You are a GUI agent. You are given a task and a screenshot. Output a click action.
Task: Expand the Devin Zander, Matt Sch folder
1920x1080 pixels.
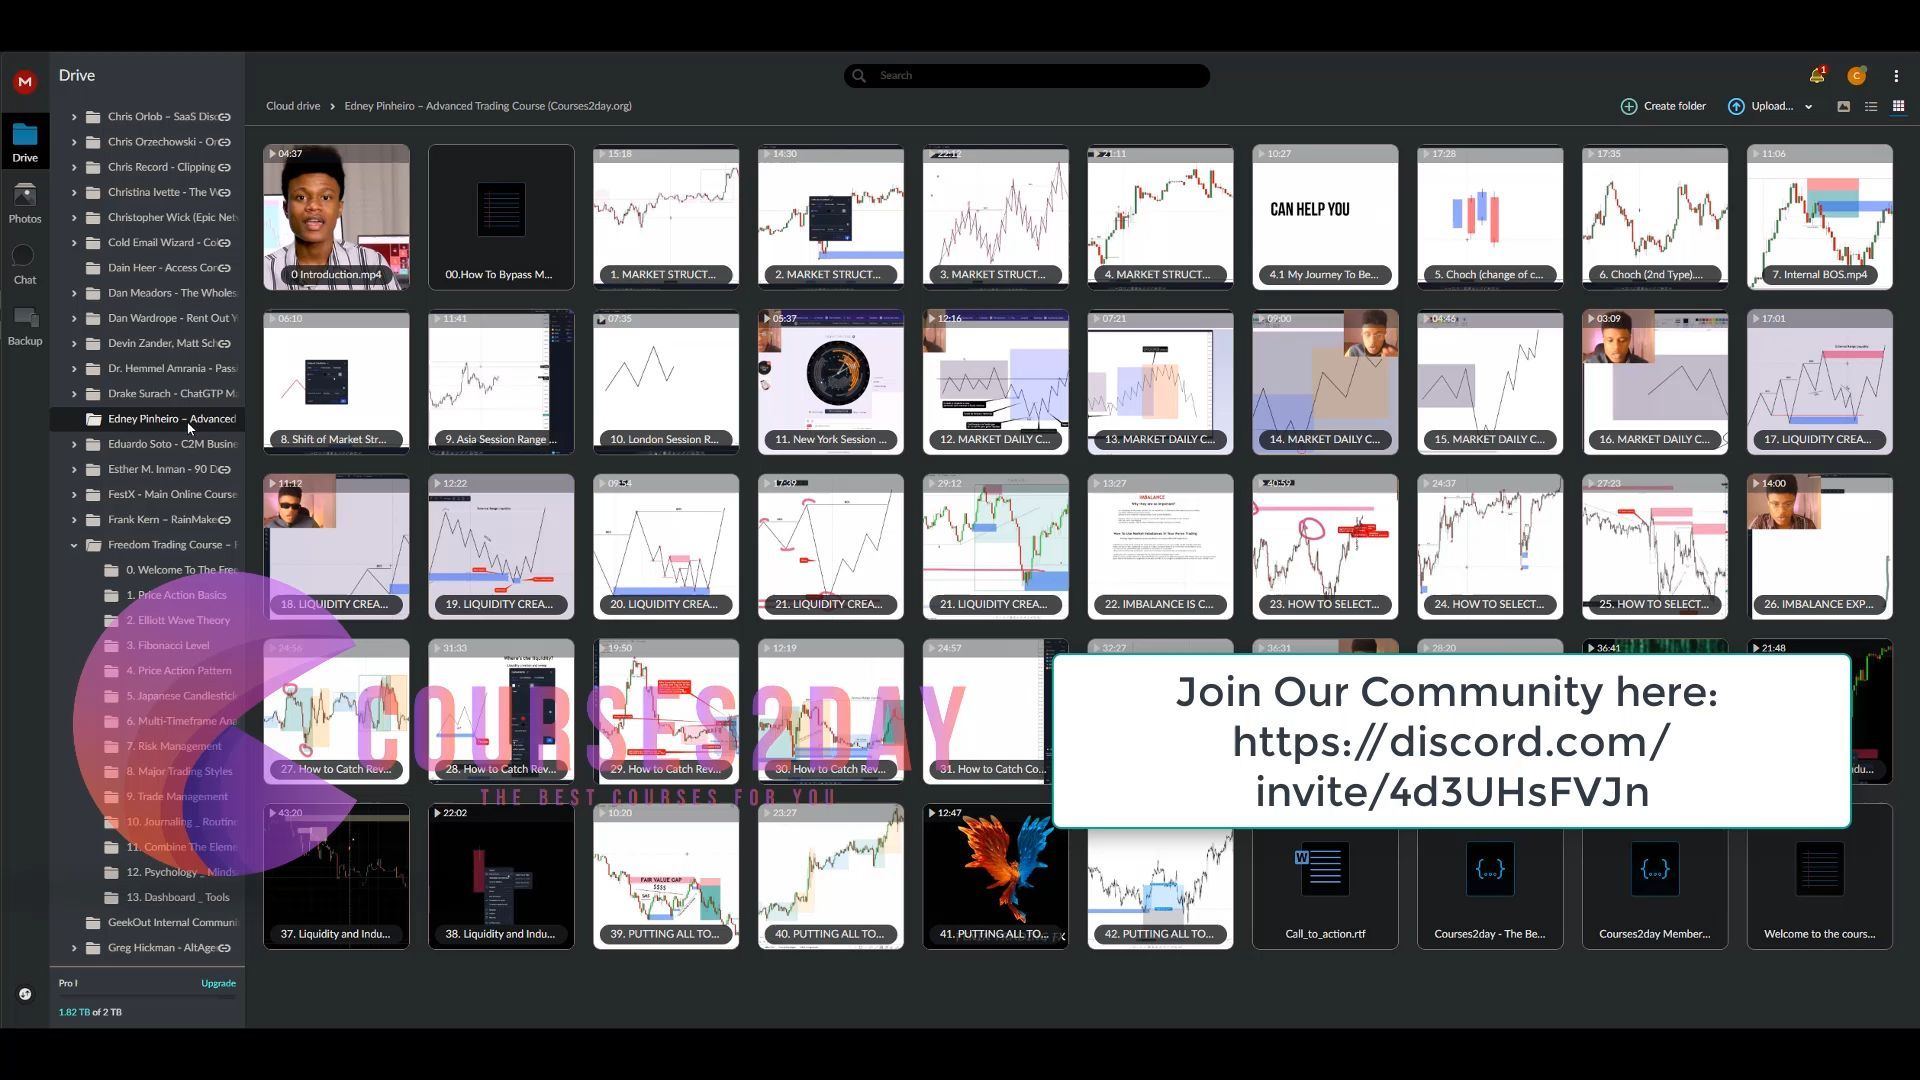coord(74,343)
